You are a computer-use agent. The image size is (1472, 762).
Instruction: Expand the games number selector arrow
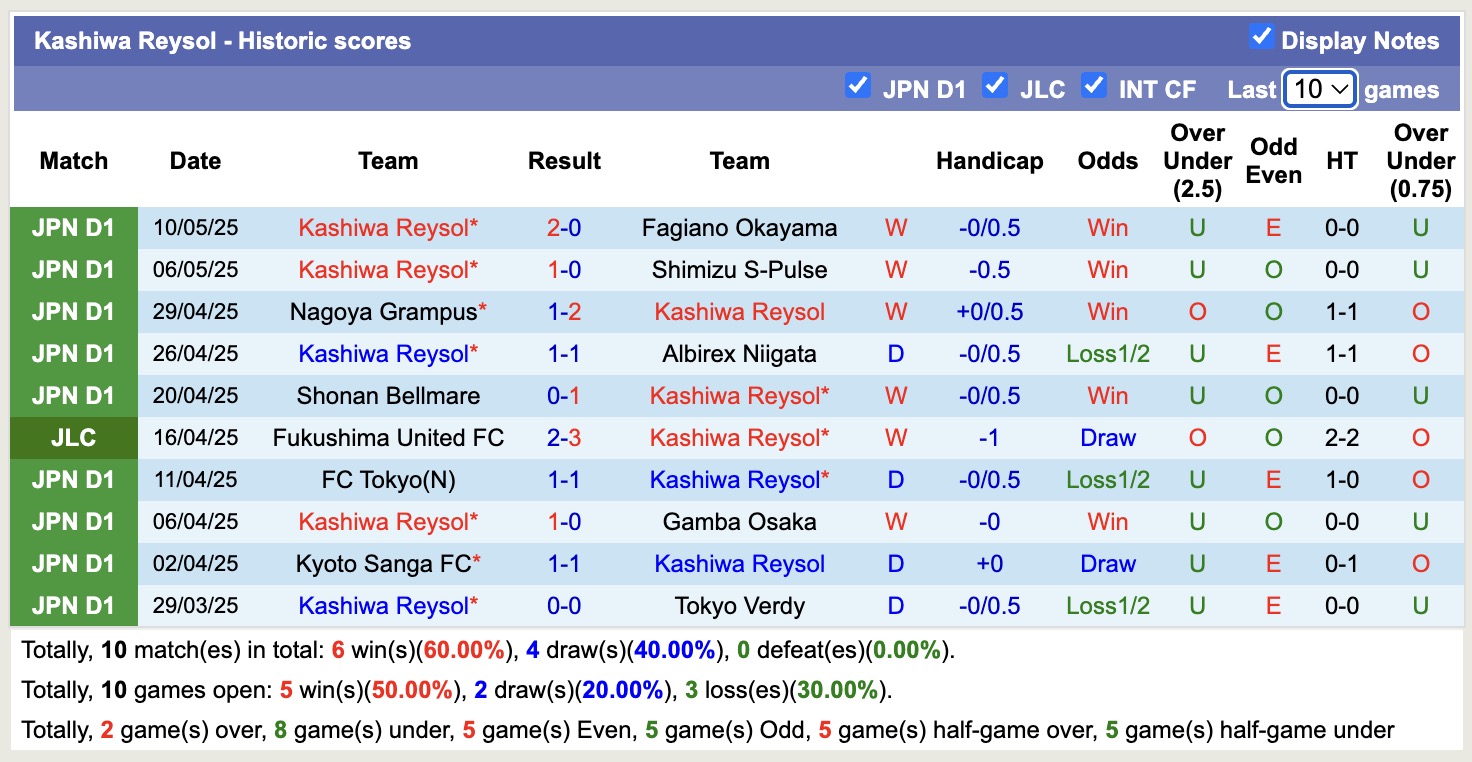point(1339,89)
